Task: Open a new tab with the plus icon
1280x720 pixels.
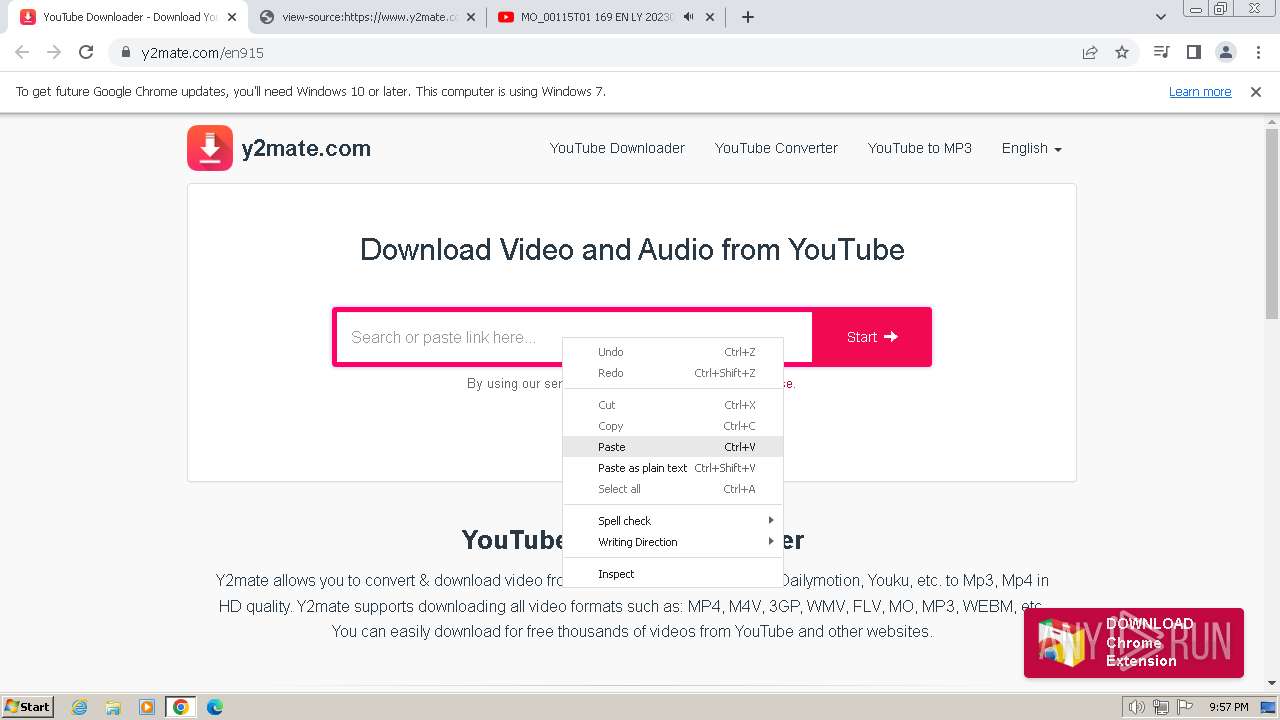Action: (747, 17)
